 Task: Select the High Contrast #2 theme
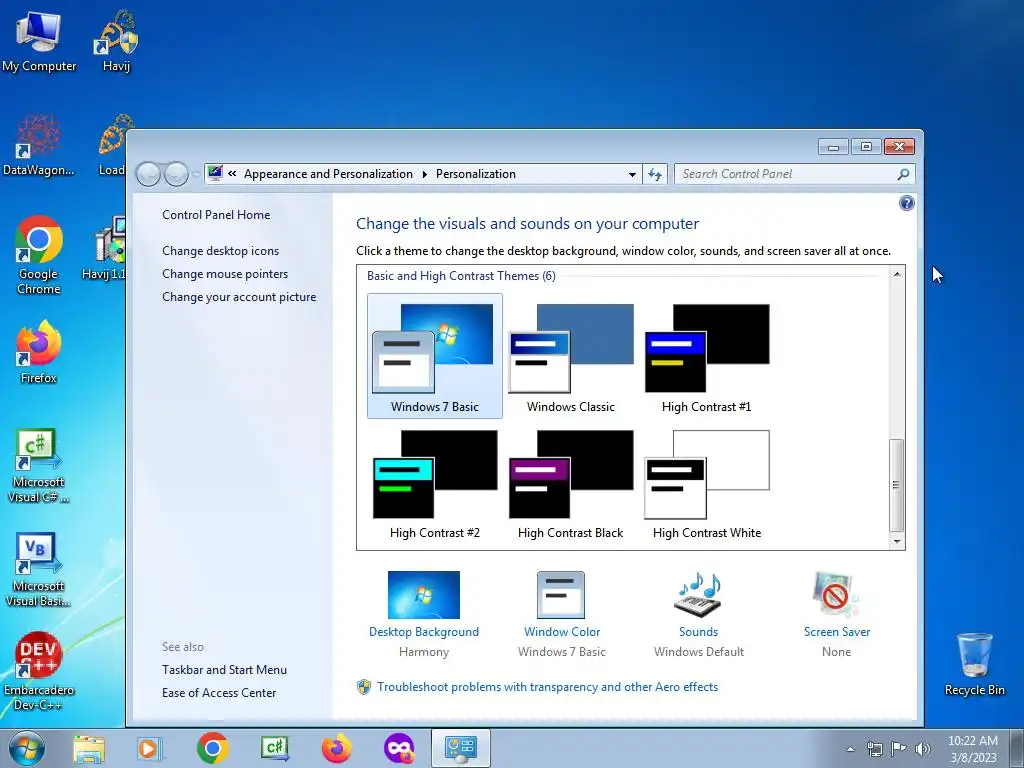click(x=435, y=483)
